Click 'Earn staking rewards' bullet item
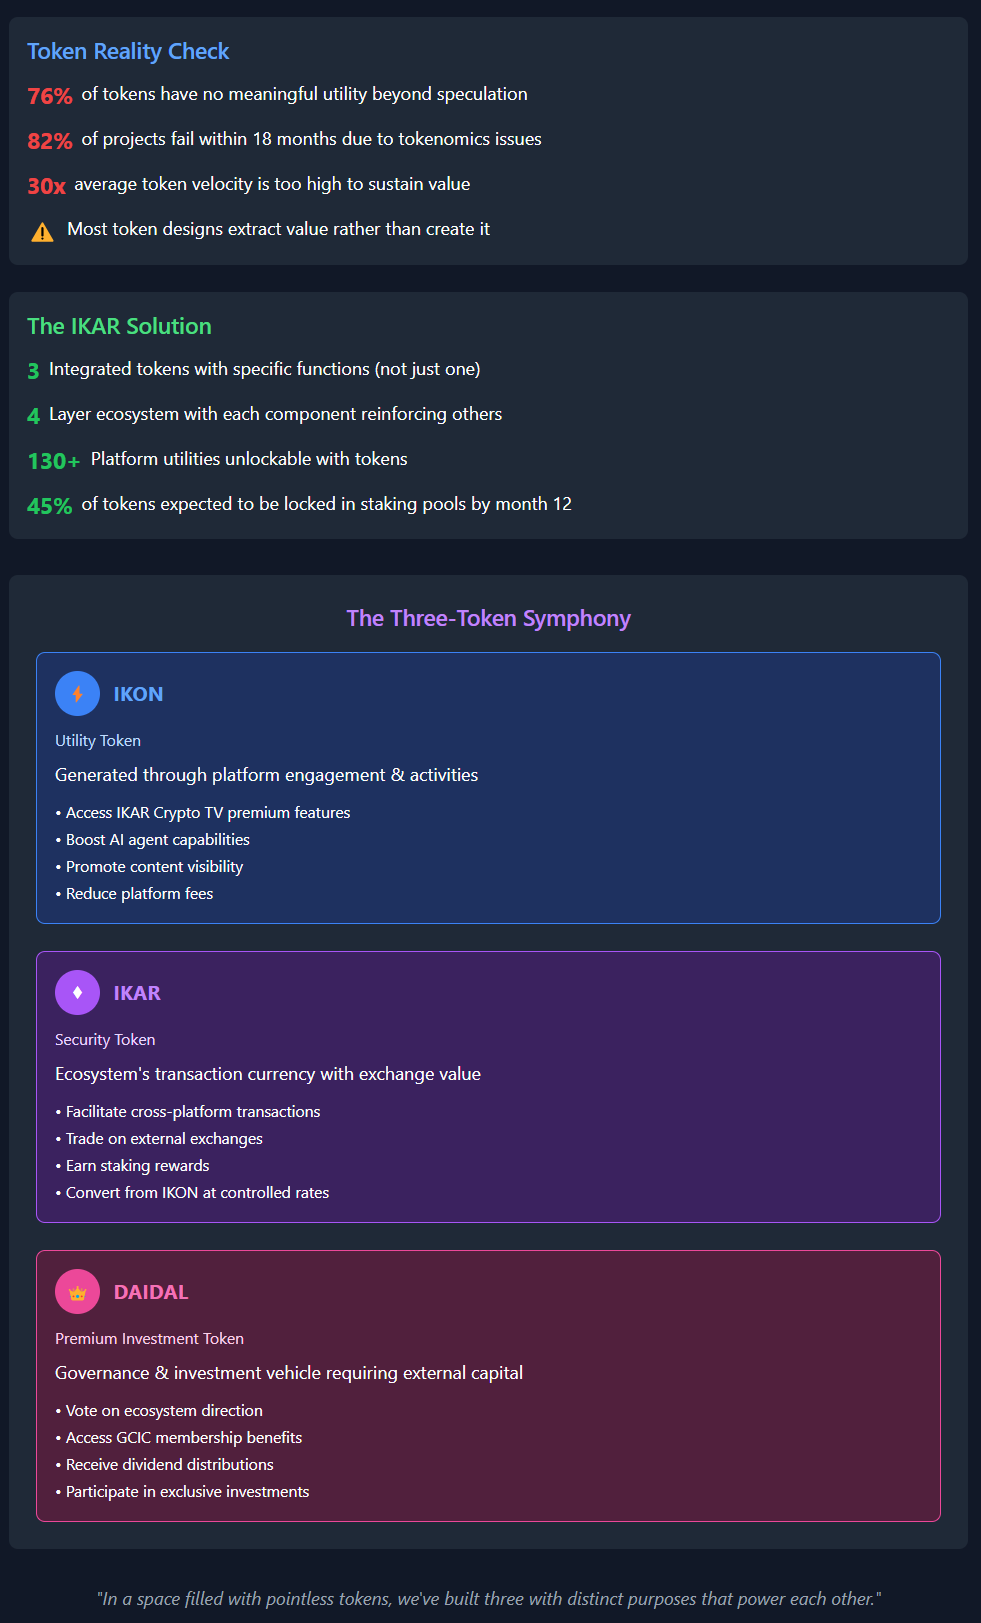Image resolution: width=981 pixels, height=1623 pixels. (x=137, y=1166)
